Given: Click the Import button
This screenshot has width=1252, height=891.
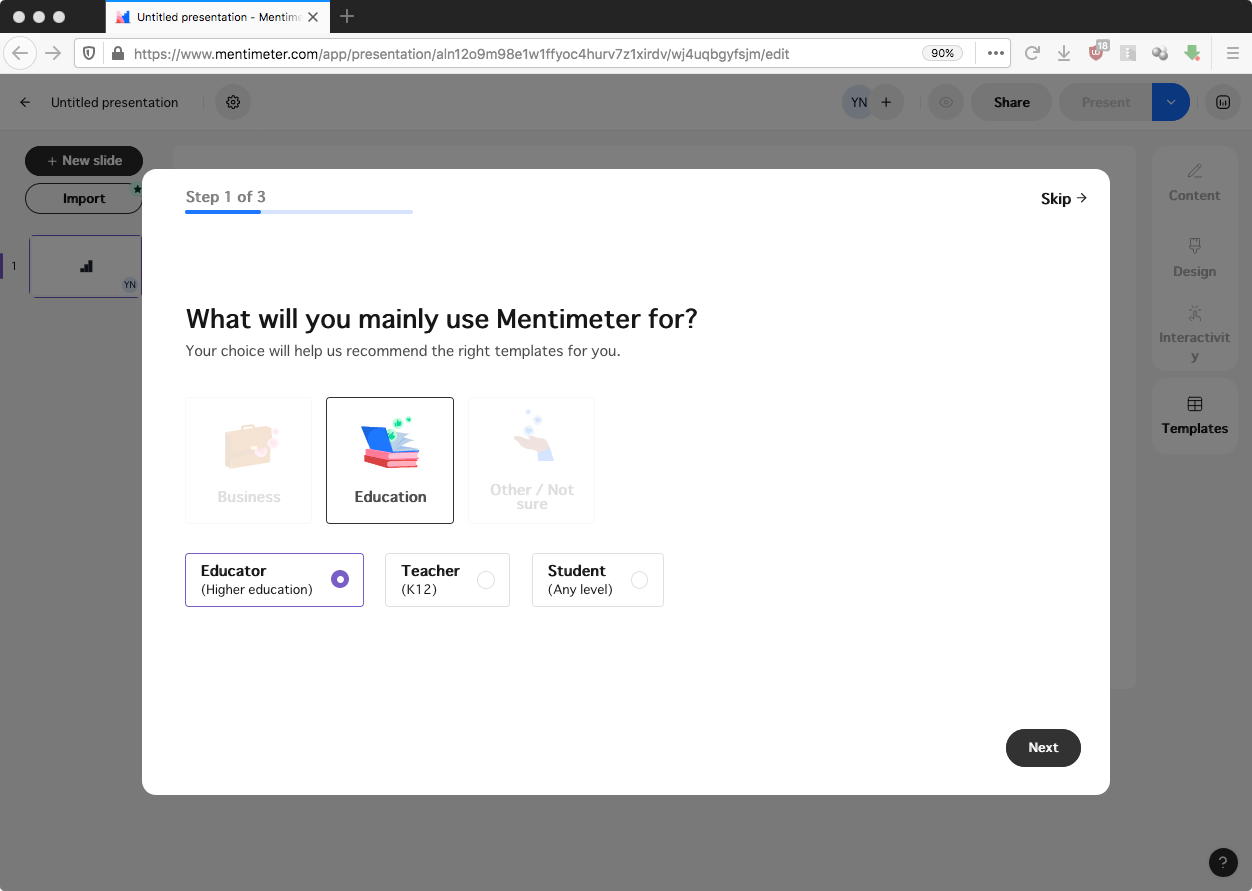Looking at the screenshot, I should [x=84, y=198].
